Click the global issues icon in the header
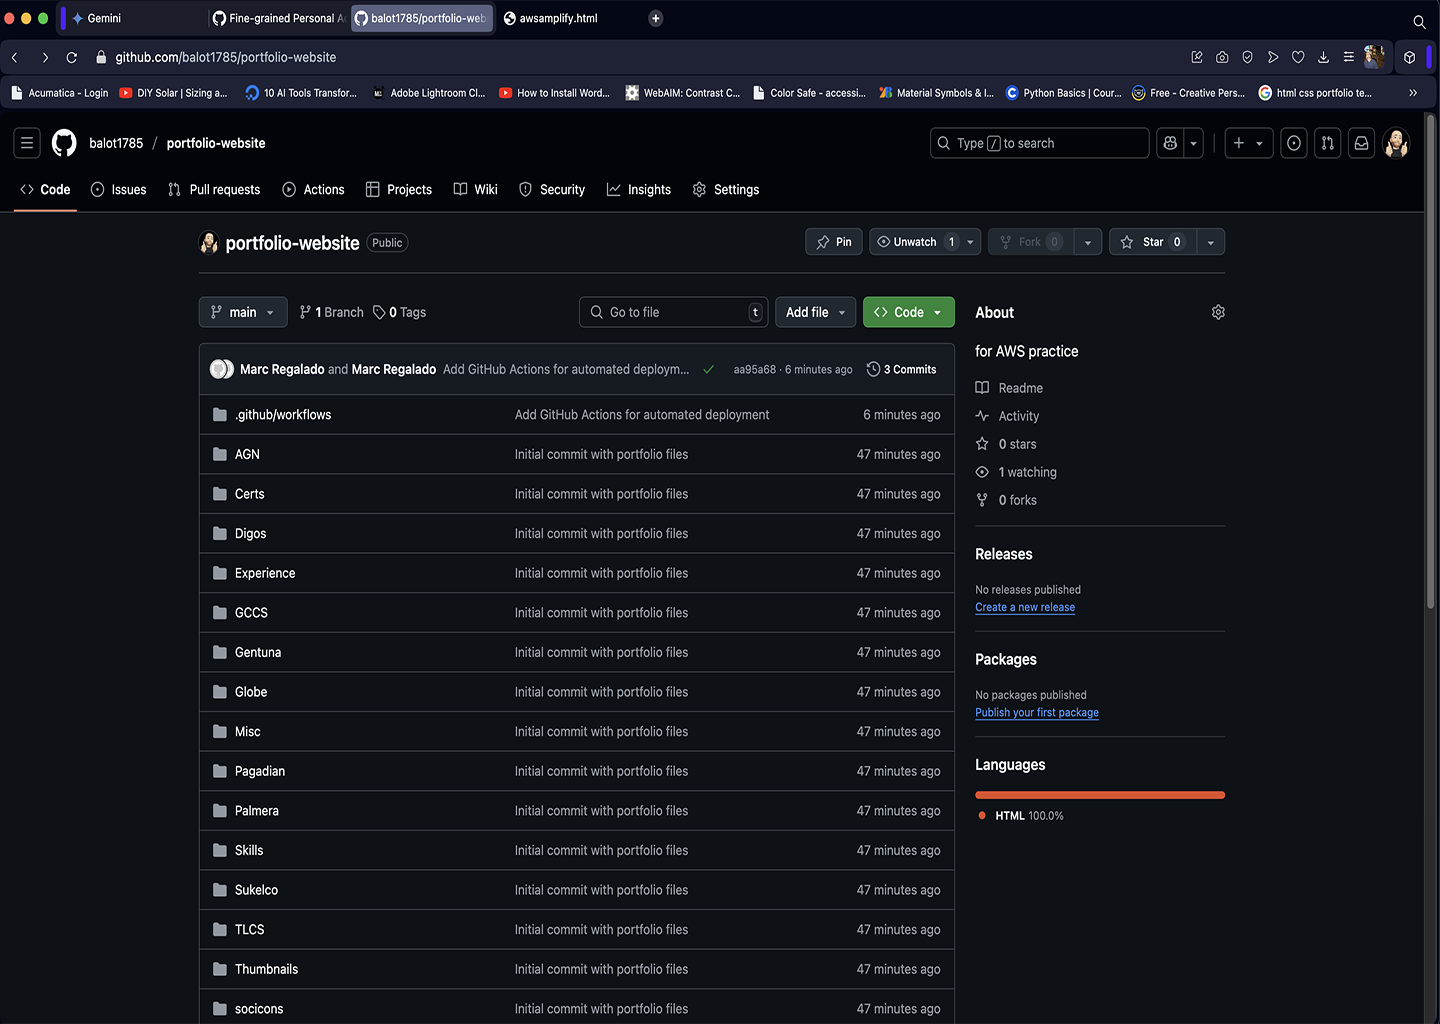 (1294, 143)
